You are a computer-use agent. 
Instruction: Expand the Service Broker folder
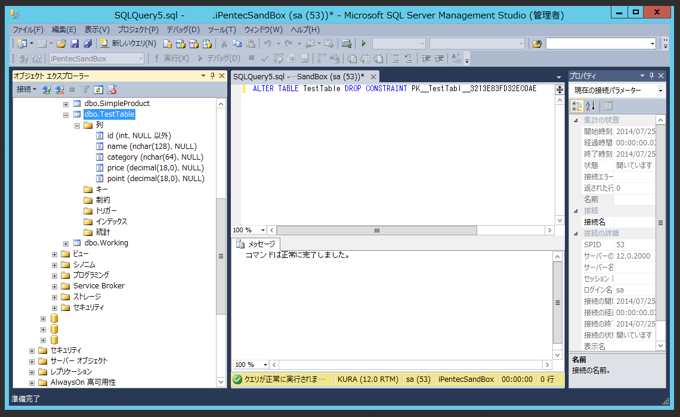[55, 287]
